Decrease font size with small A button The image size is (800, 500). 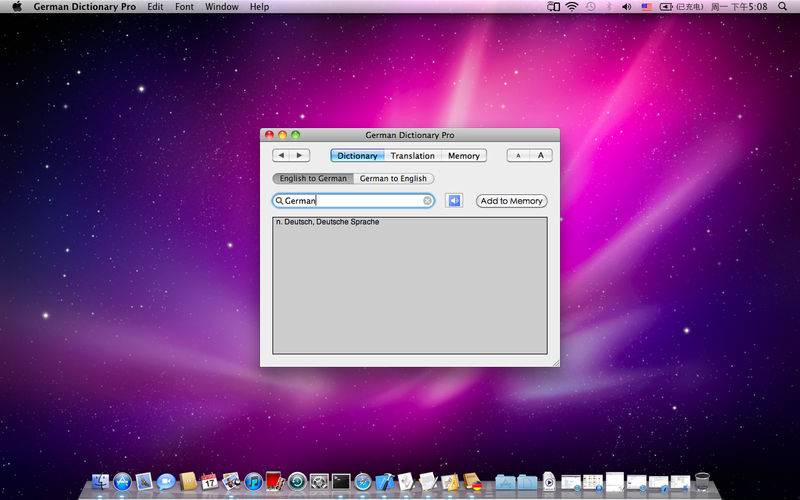click(x=518, y=156)
